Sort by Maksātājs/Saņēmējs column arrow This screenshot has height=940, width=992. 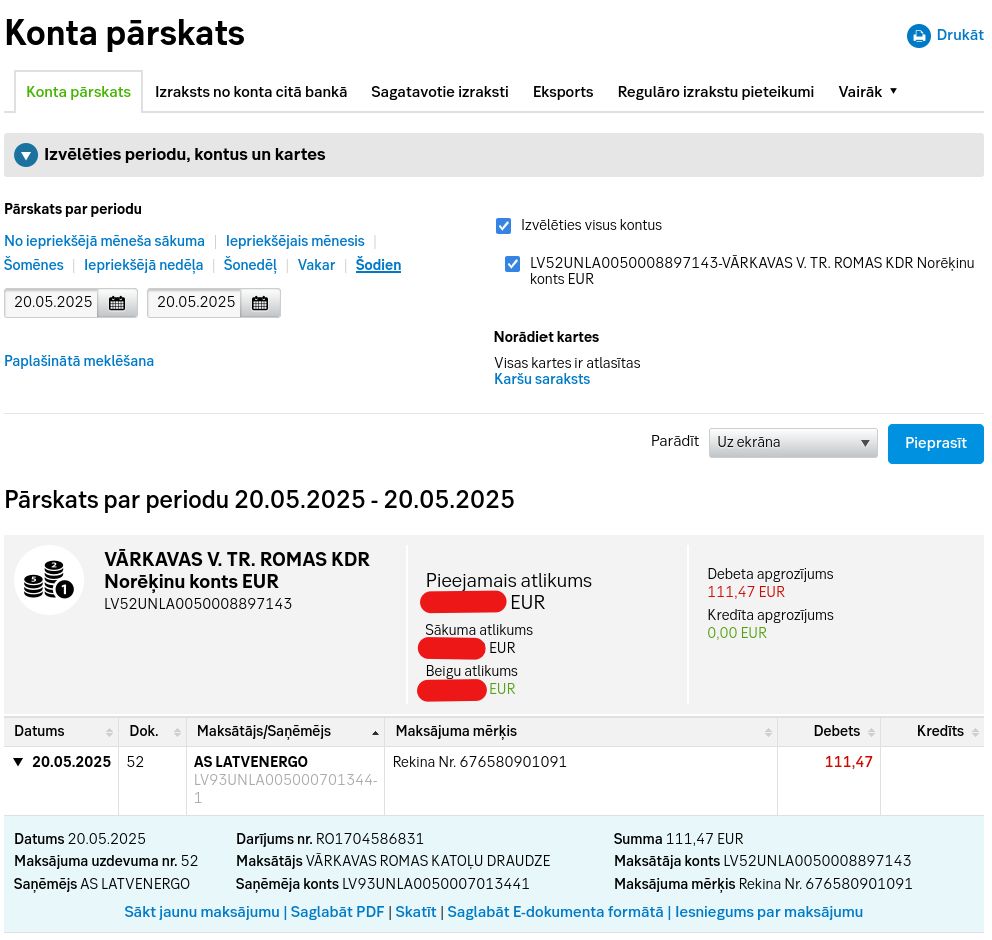point(375,733)
